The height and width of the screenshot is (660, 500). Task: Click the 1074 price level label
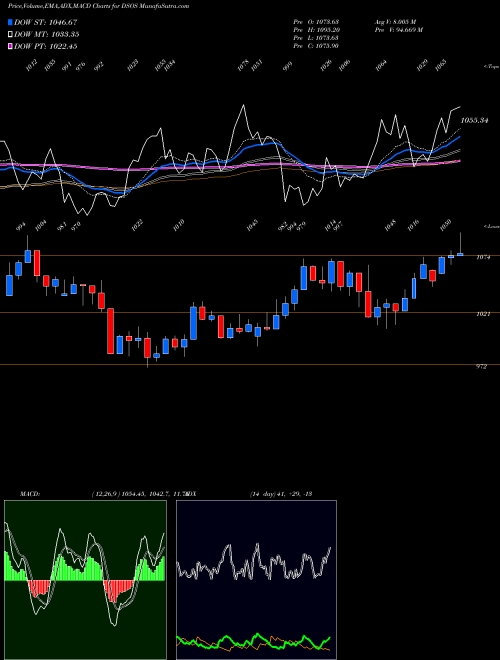(x=482, y=257)
